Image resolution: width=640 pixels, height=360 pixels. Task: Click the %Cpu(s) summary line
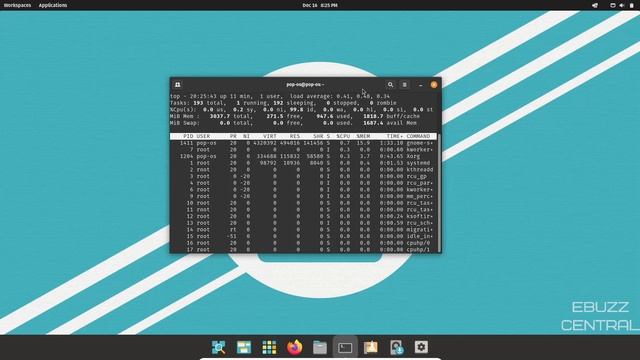[302, 109]
